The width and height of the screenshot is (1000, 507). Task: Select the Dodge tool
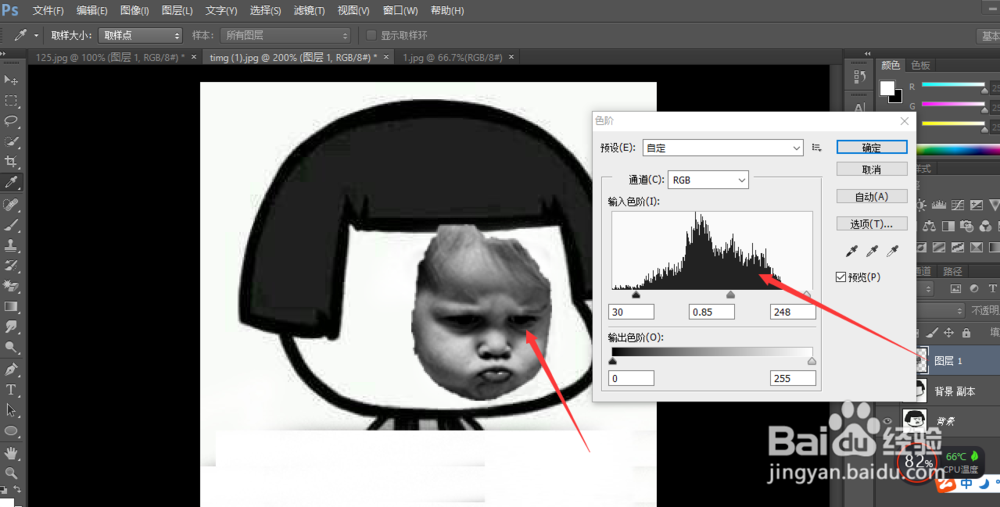pos(11,348)
